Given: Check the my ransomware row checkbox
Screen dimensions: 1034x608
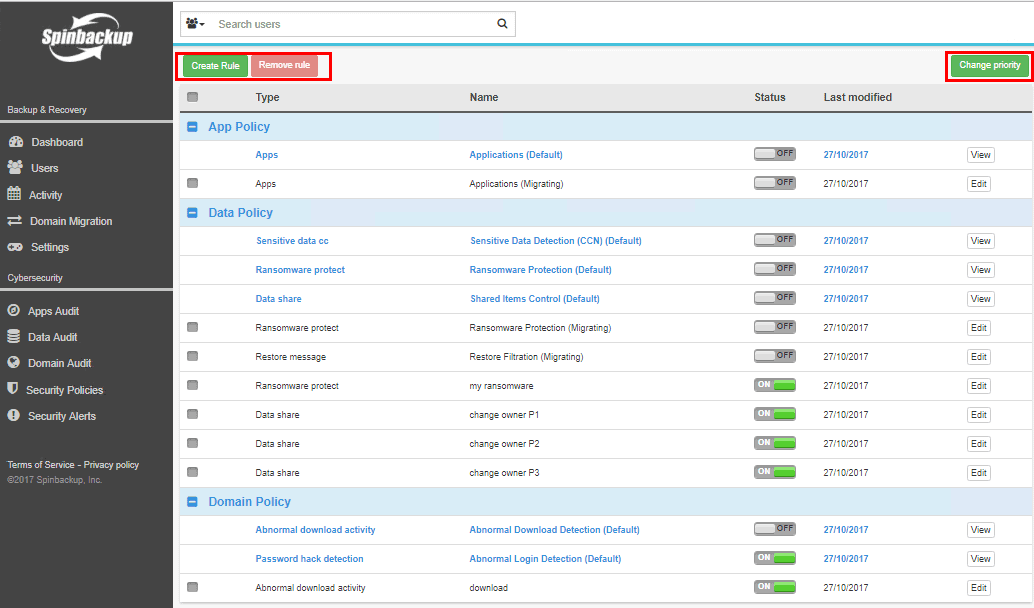Looking at the screenshot, I should pos(193,385).
